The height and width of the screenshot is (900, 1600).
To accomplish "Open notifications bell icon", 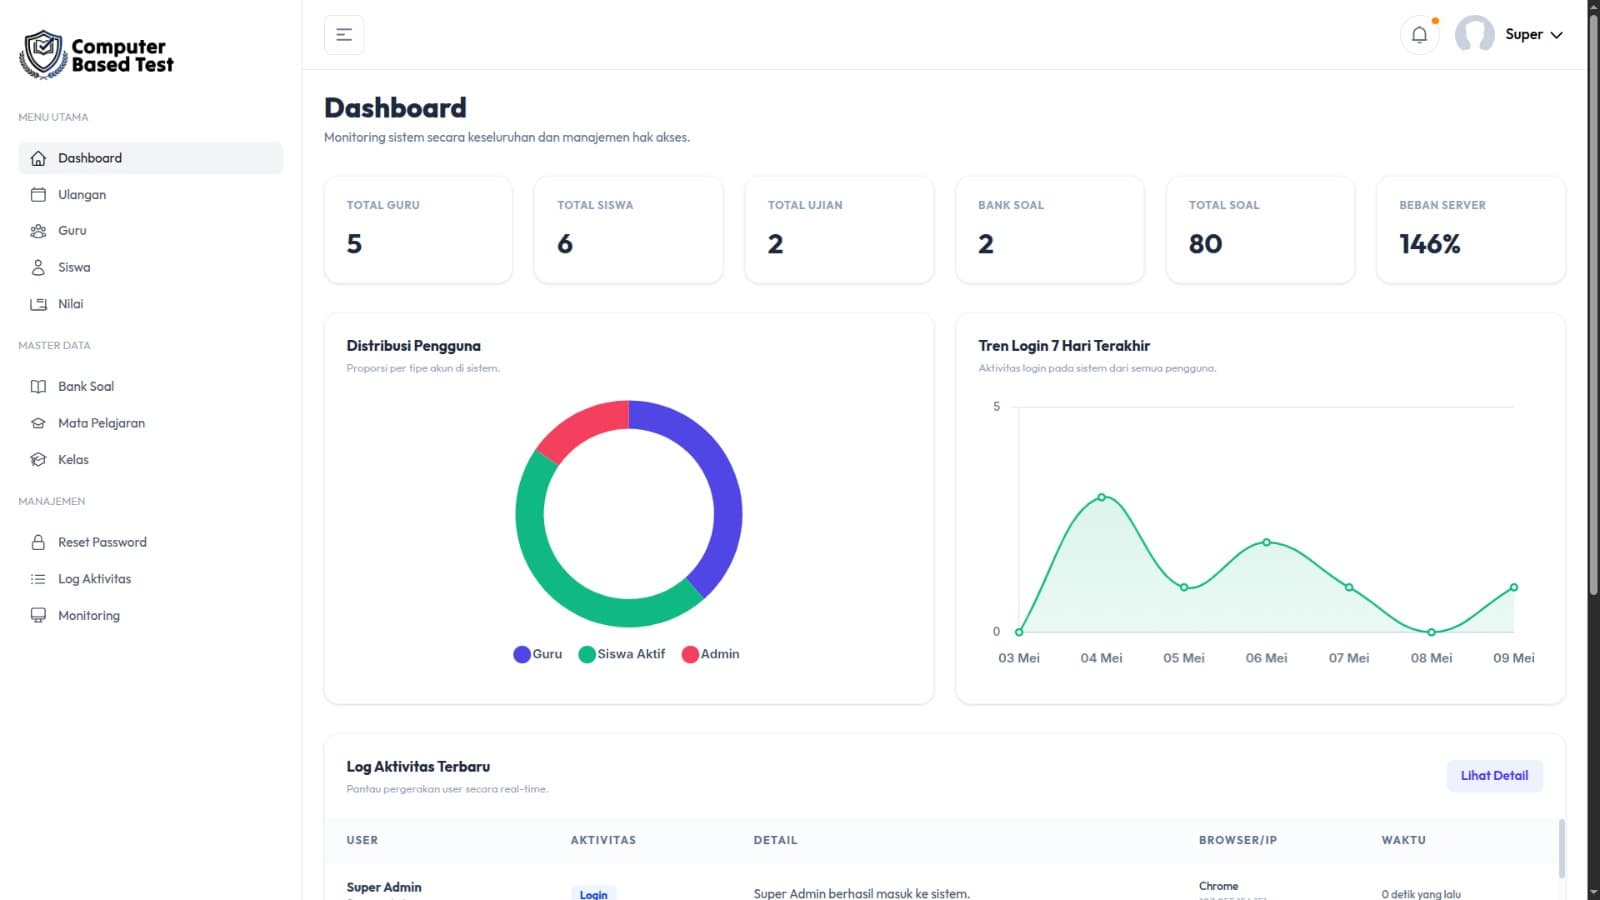I will click(1419, 35).
